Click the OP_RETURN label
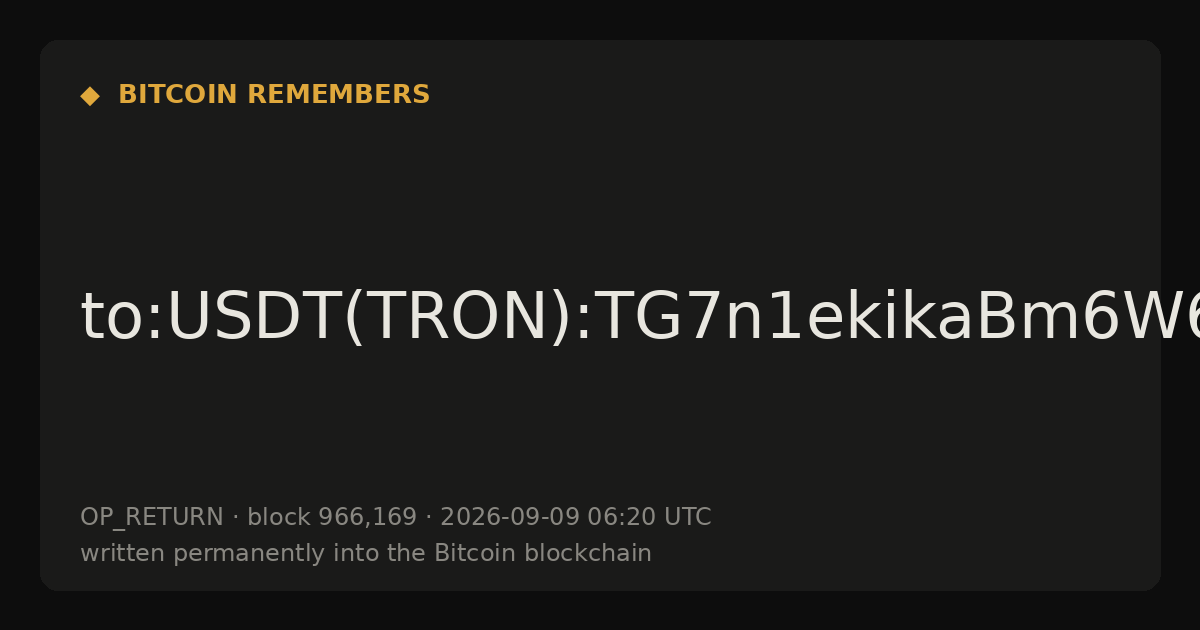Viewport: 1200px width, 630px height. coord(151,518)
